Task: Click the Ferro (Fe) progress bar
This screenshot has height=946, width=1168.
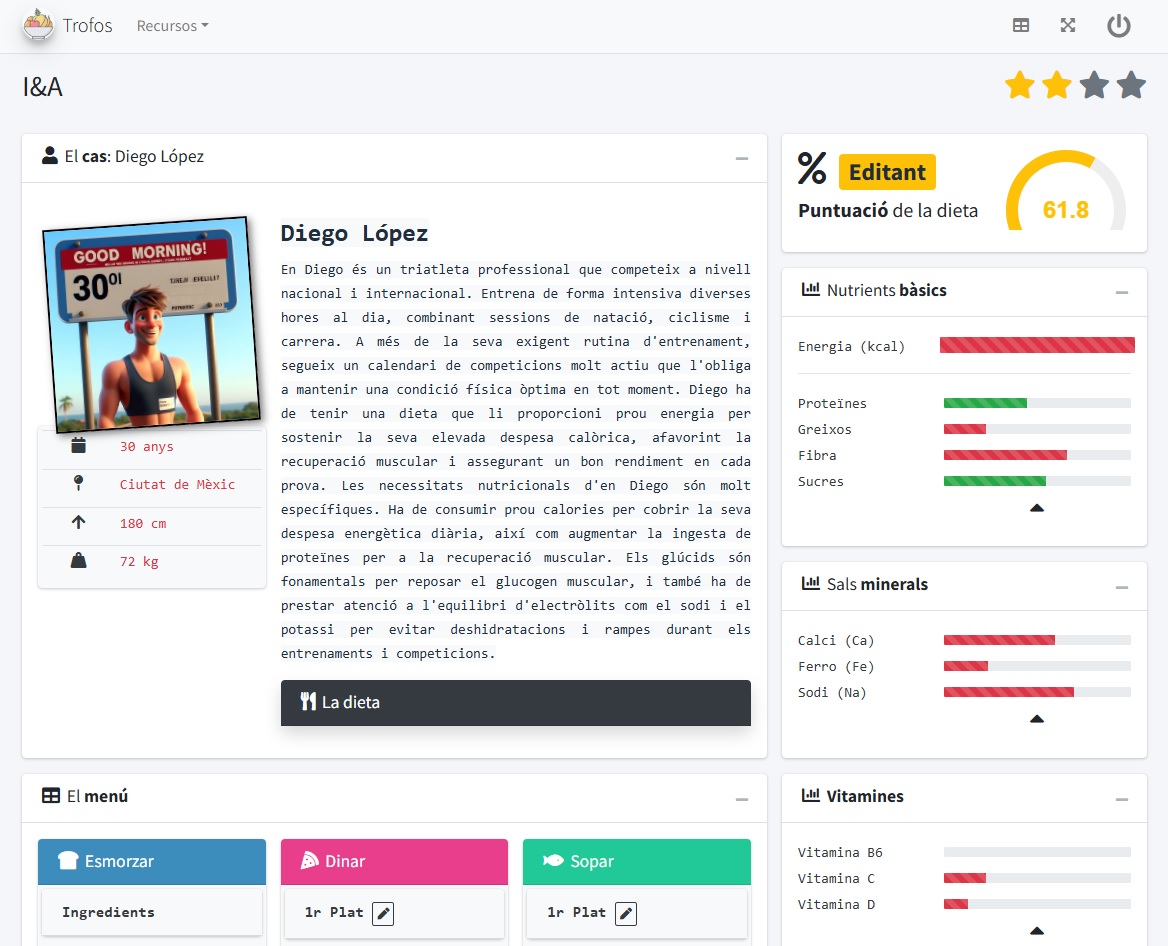Action: 1037,666
